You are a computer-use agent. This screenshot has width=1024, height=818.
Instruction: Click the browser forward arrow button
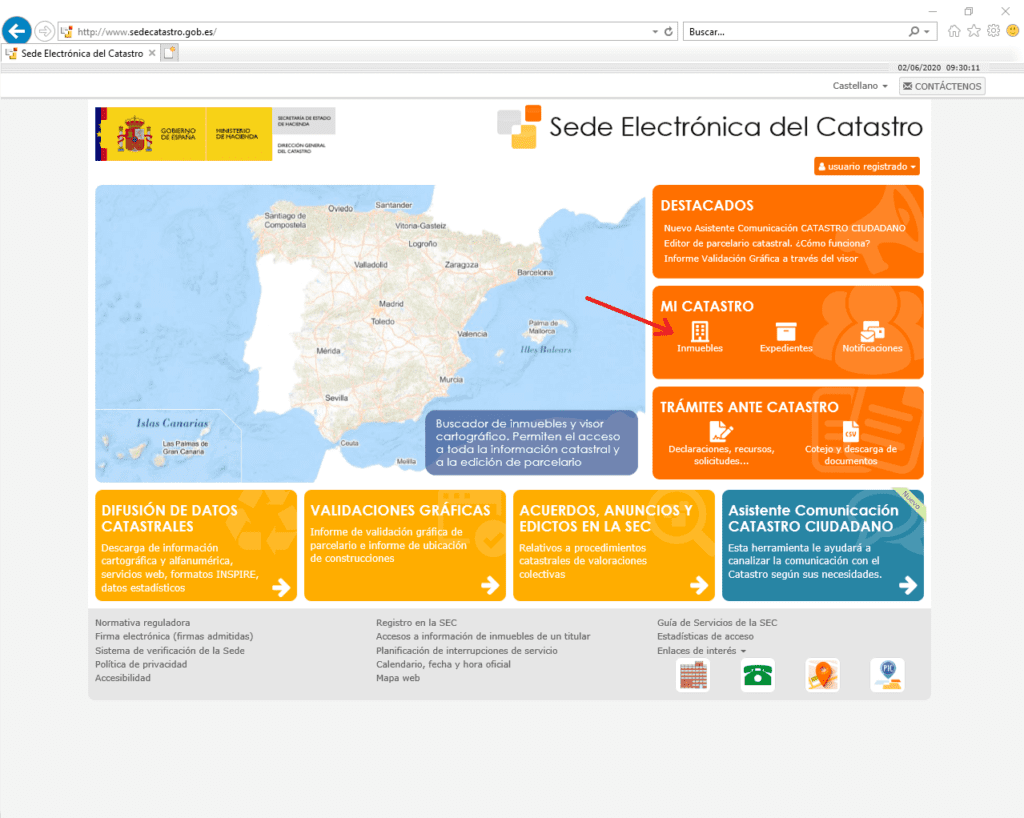click(x=44, y=31)
